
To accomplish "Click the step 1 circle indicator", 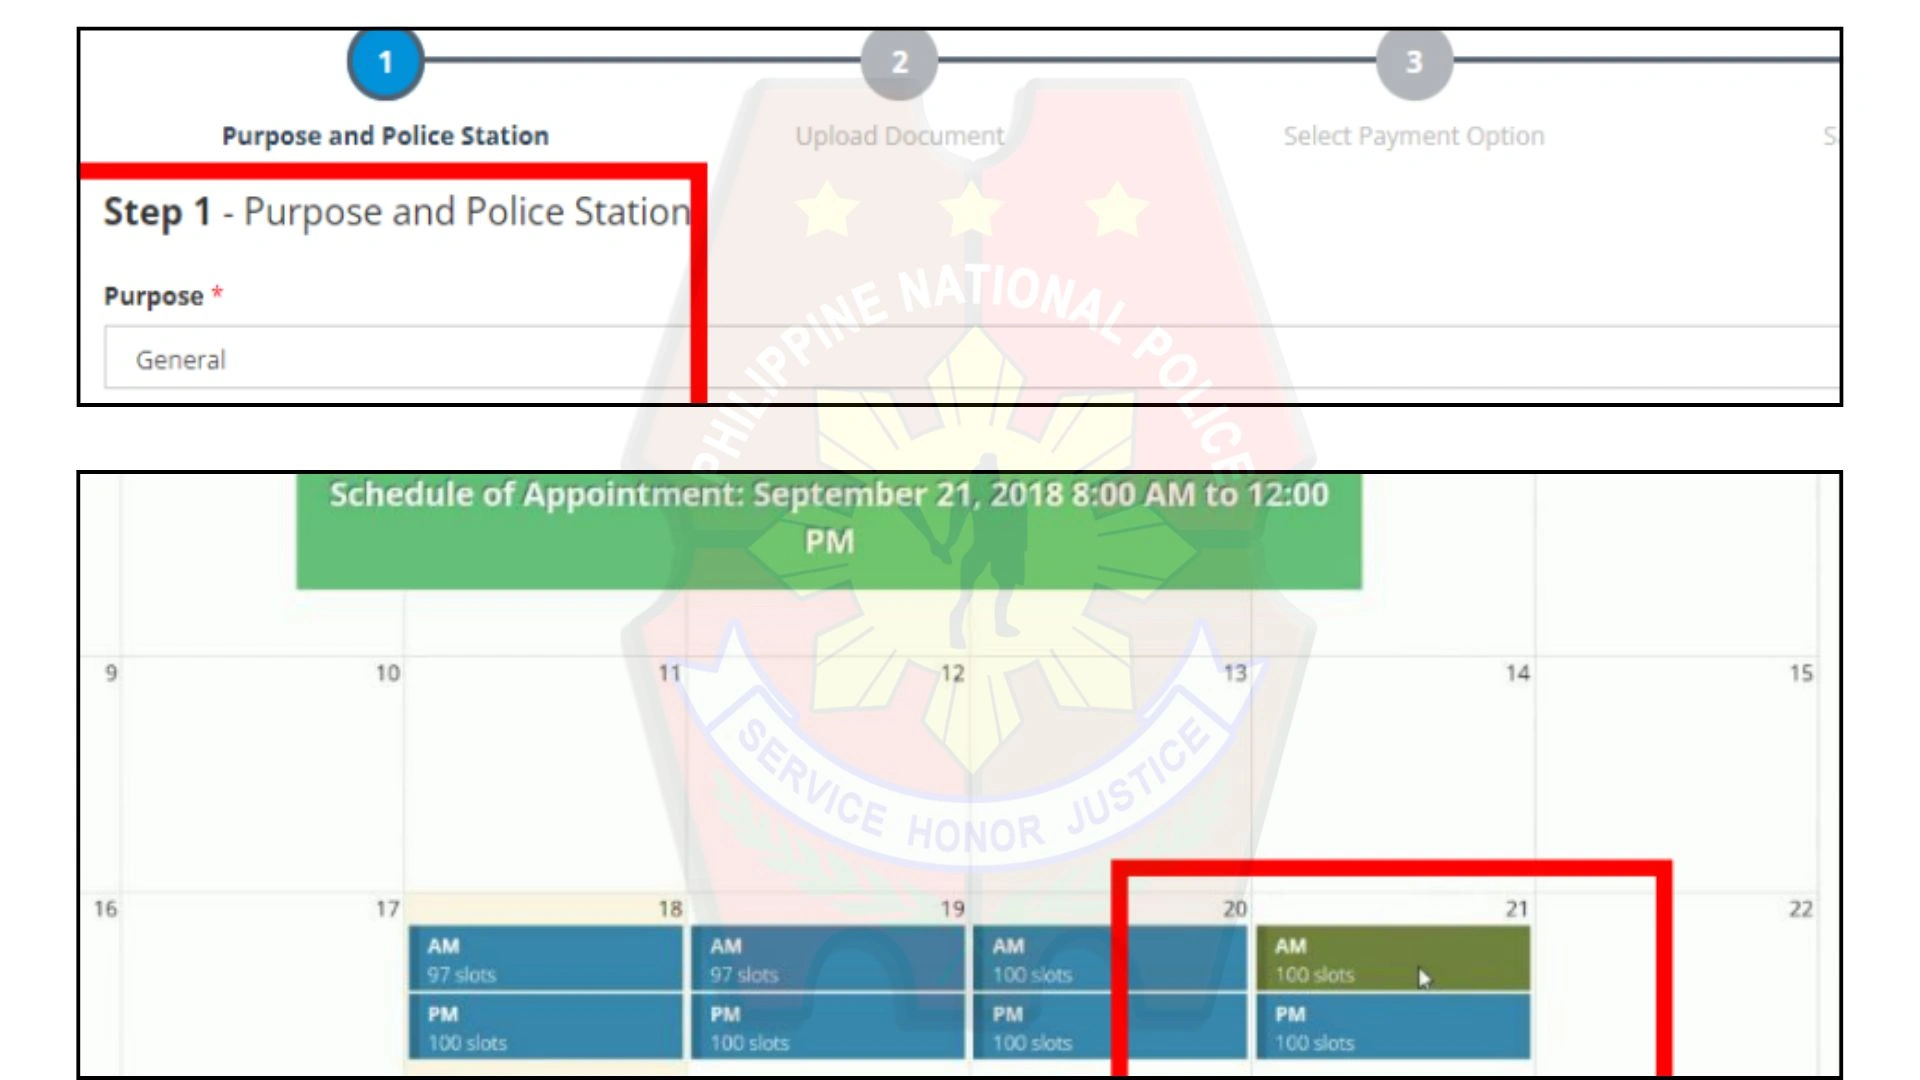I will pyautogui.click(x=385, y=62).
